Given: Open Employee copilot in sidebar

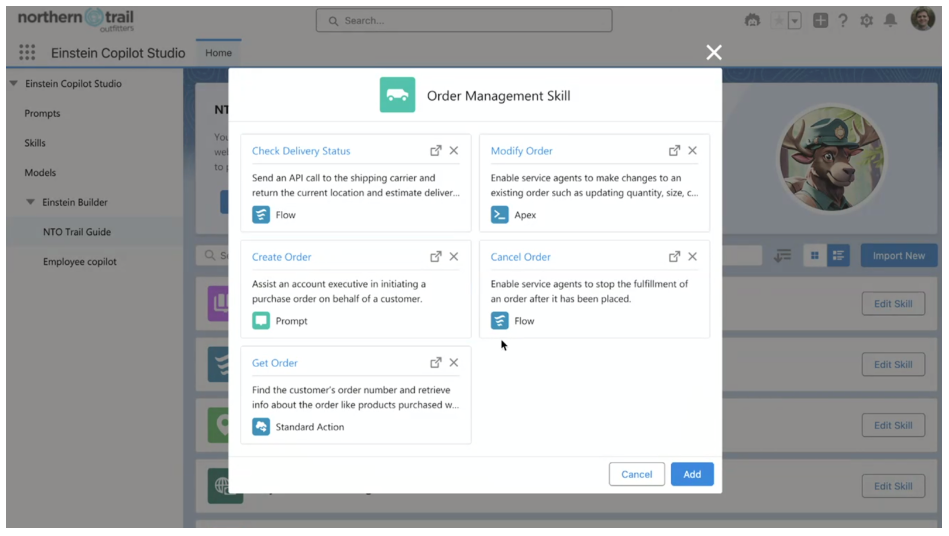Looking at the screenshot, I should 80,261.
